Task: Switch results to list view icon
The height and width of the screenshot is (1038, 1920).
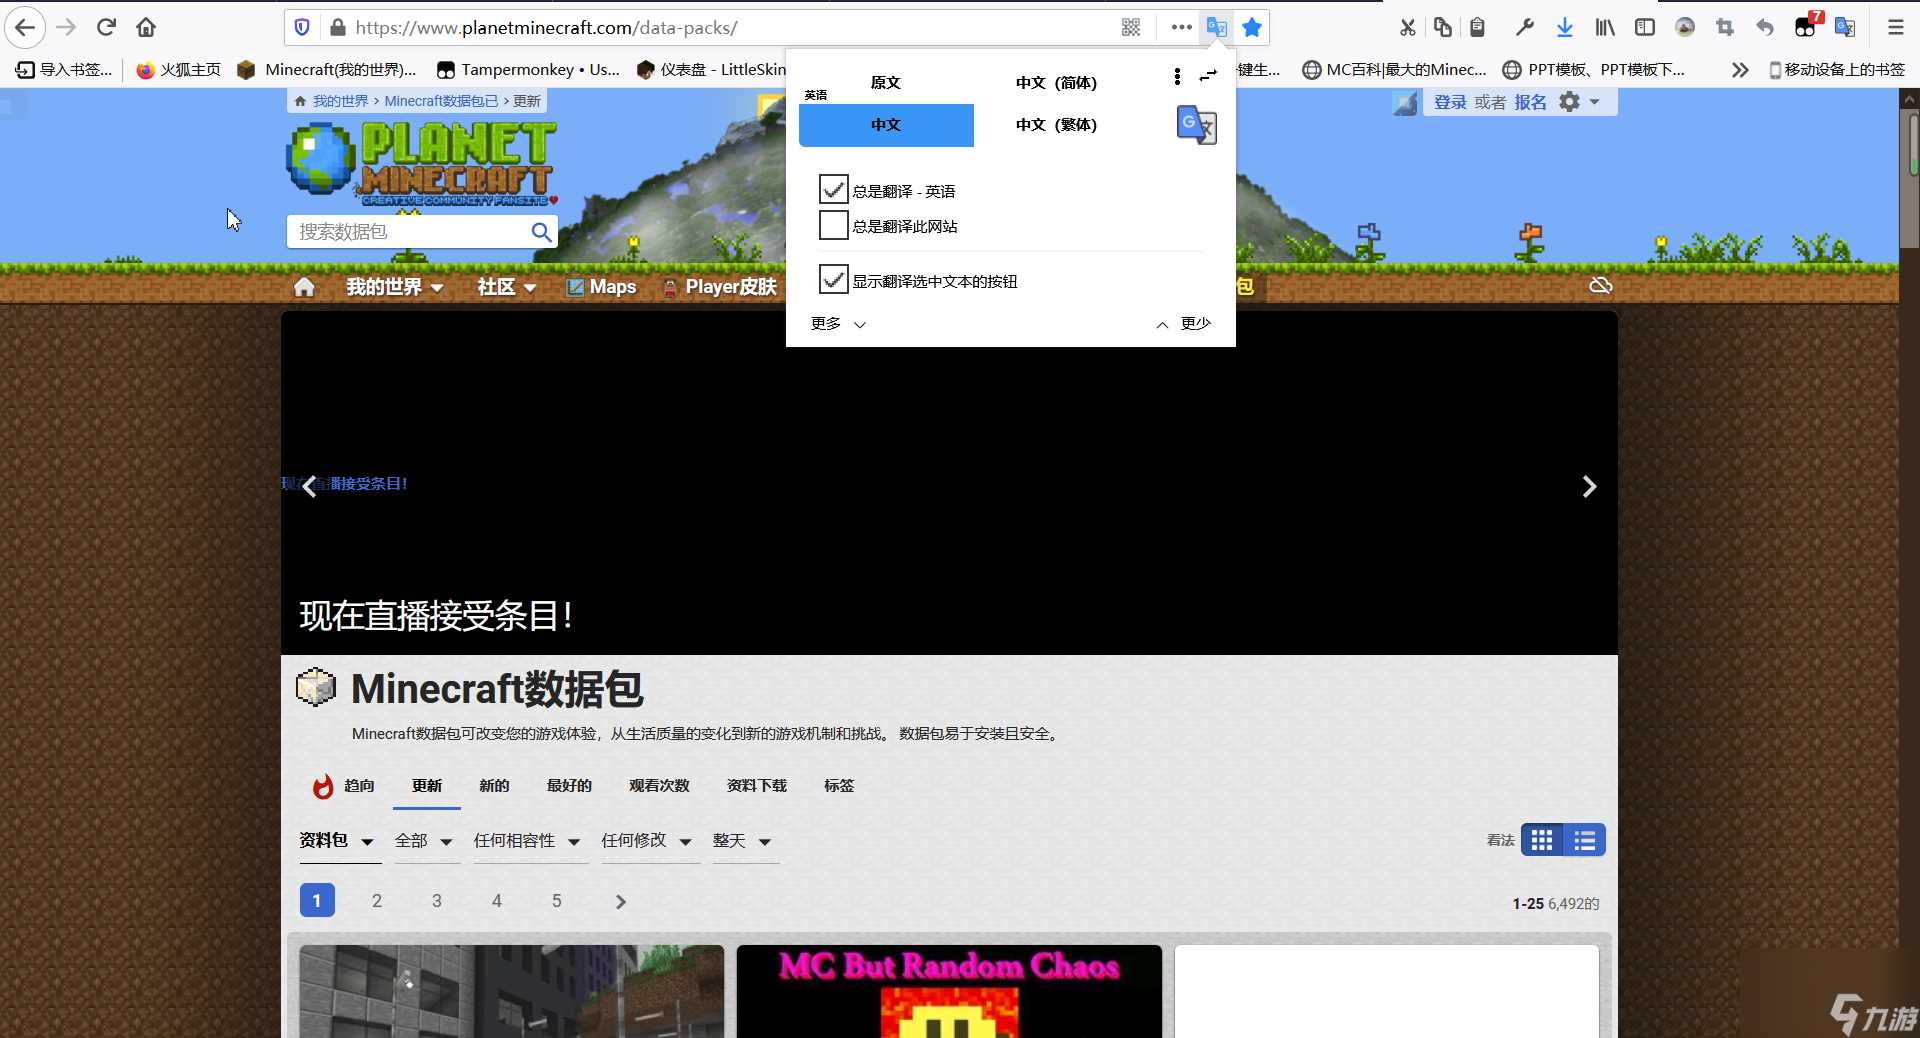Action: point(1583,840)
